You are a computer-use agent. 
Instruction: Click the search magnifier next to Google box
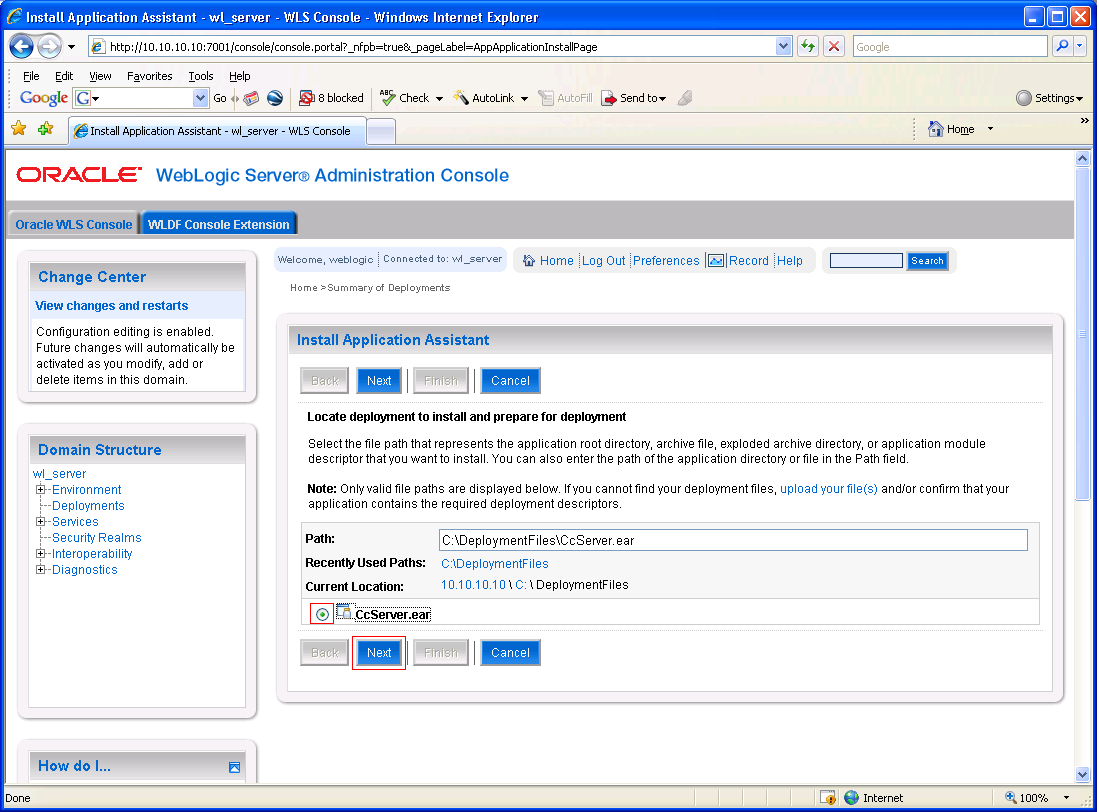(1063, 46)
